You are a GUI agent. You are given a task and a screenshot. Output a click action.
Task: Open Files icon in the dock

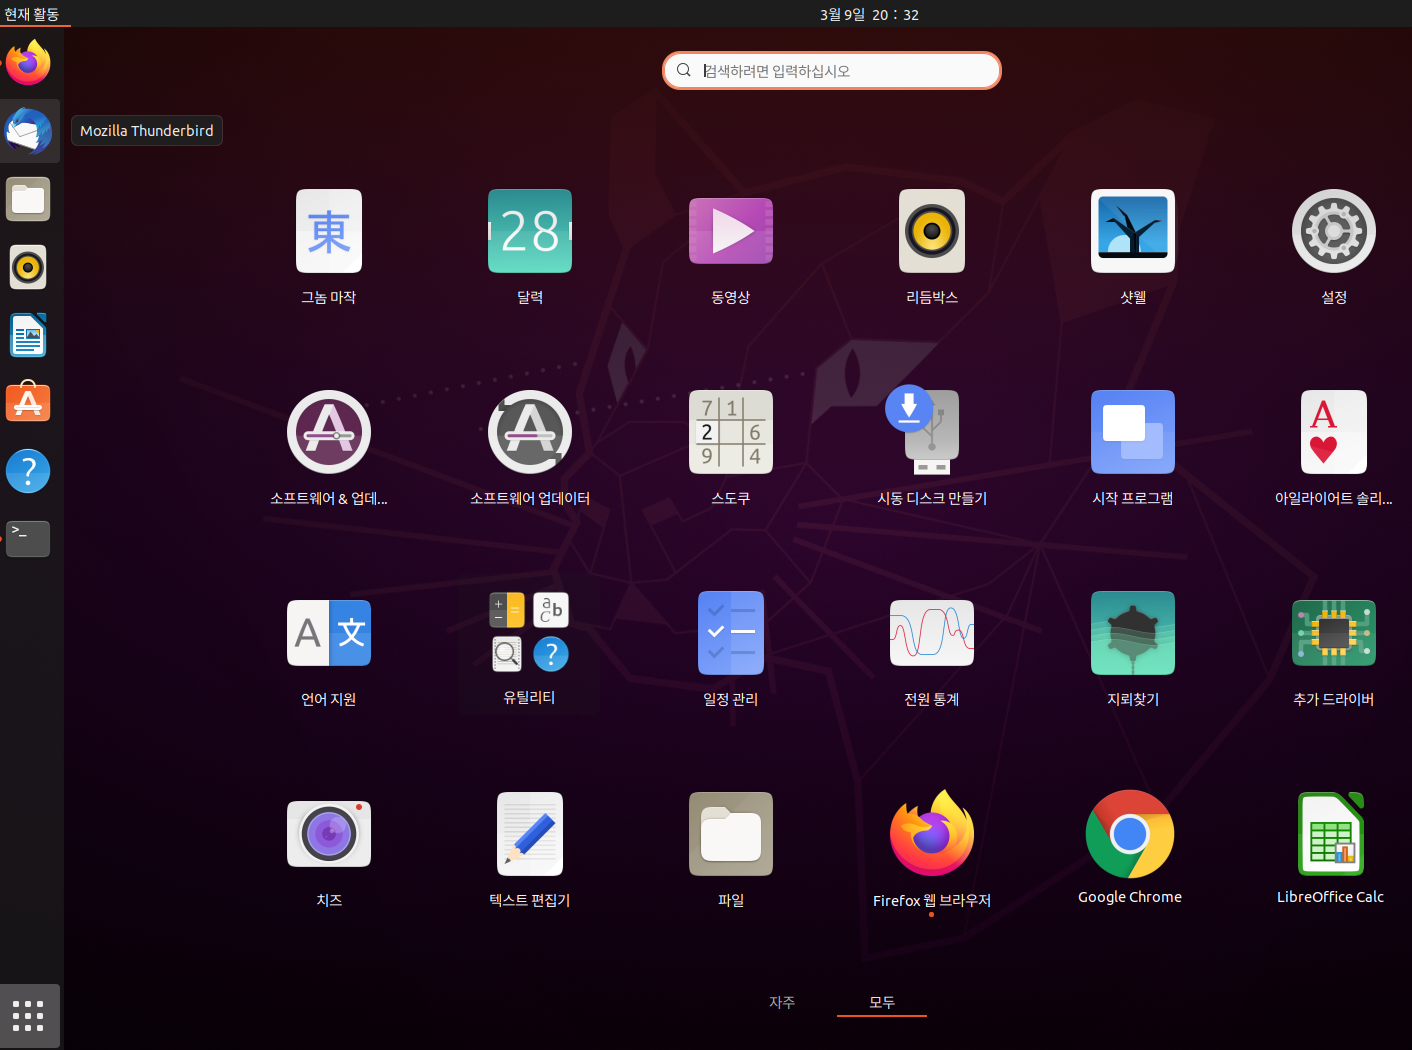click(x=28, y=199)
